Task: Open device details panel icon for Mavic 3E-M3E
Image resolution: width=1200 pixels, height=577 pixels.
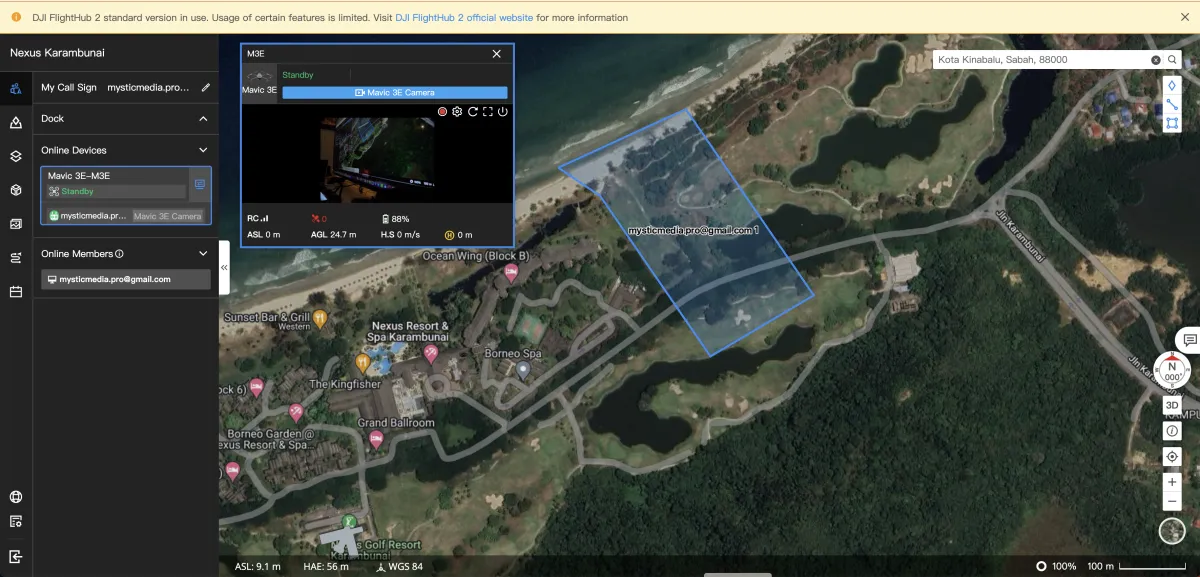Action: click(x=199, y=184)
